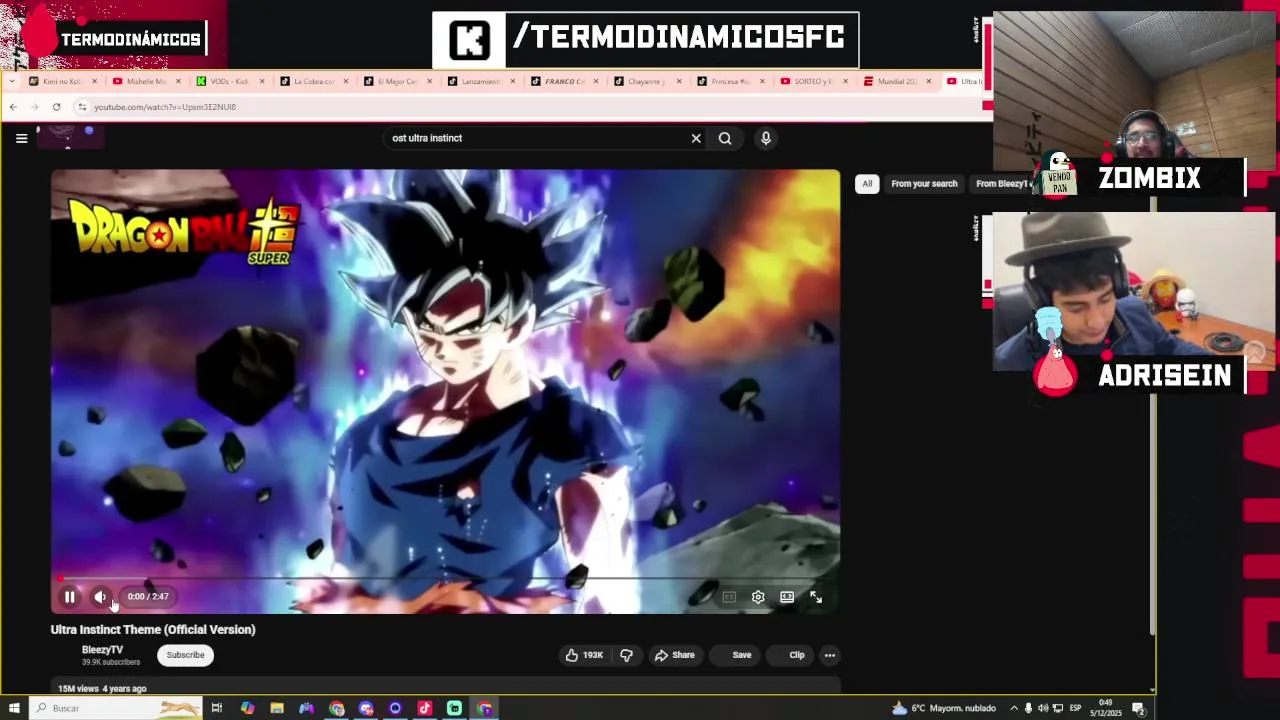Mute the video with the speaker icon
The width and height of the screenshot is (1280, 720).
tap(100, 597)
